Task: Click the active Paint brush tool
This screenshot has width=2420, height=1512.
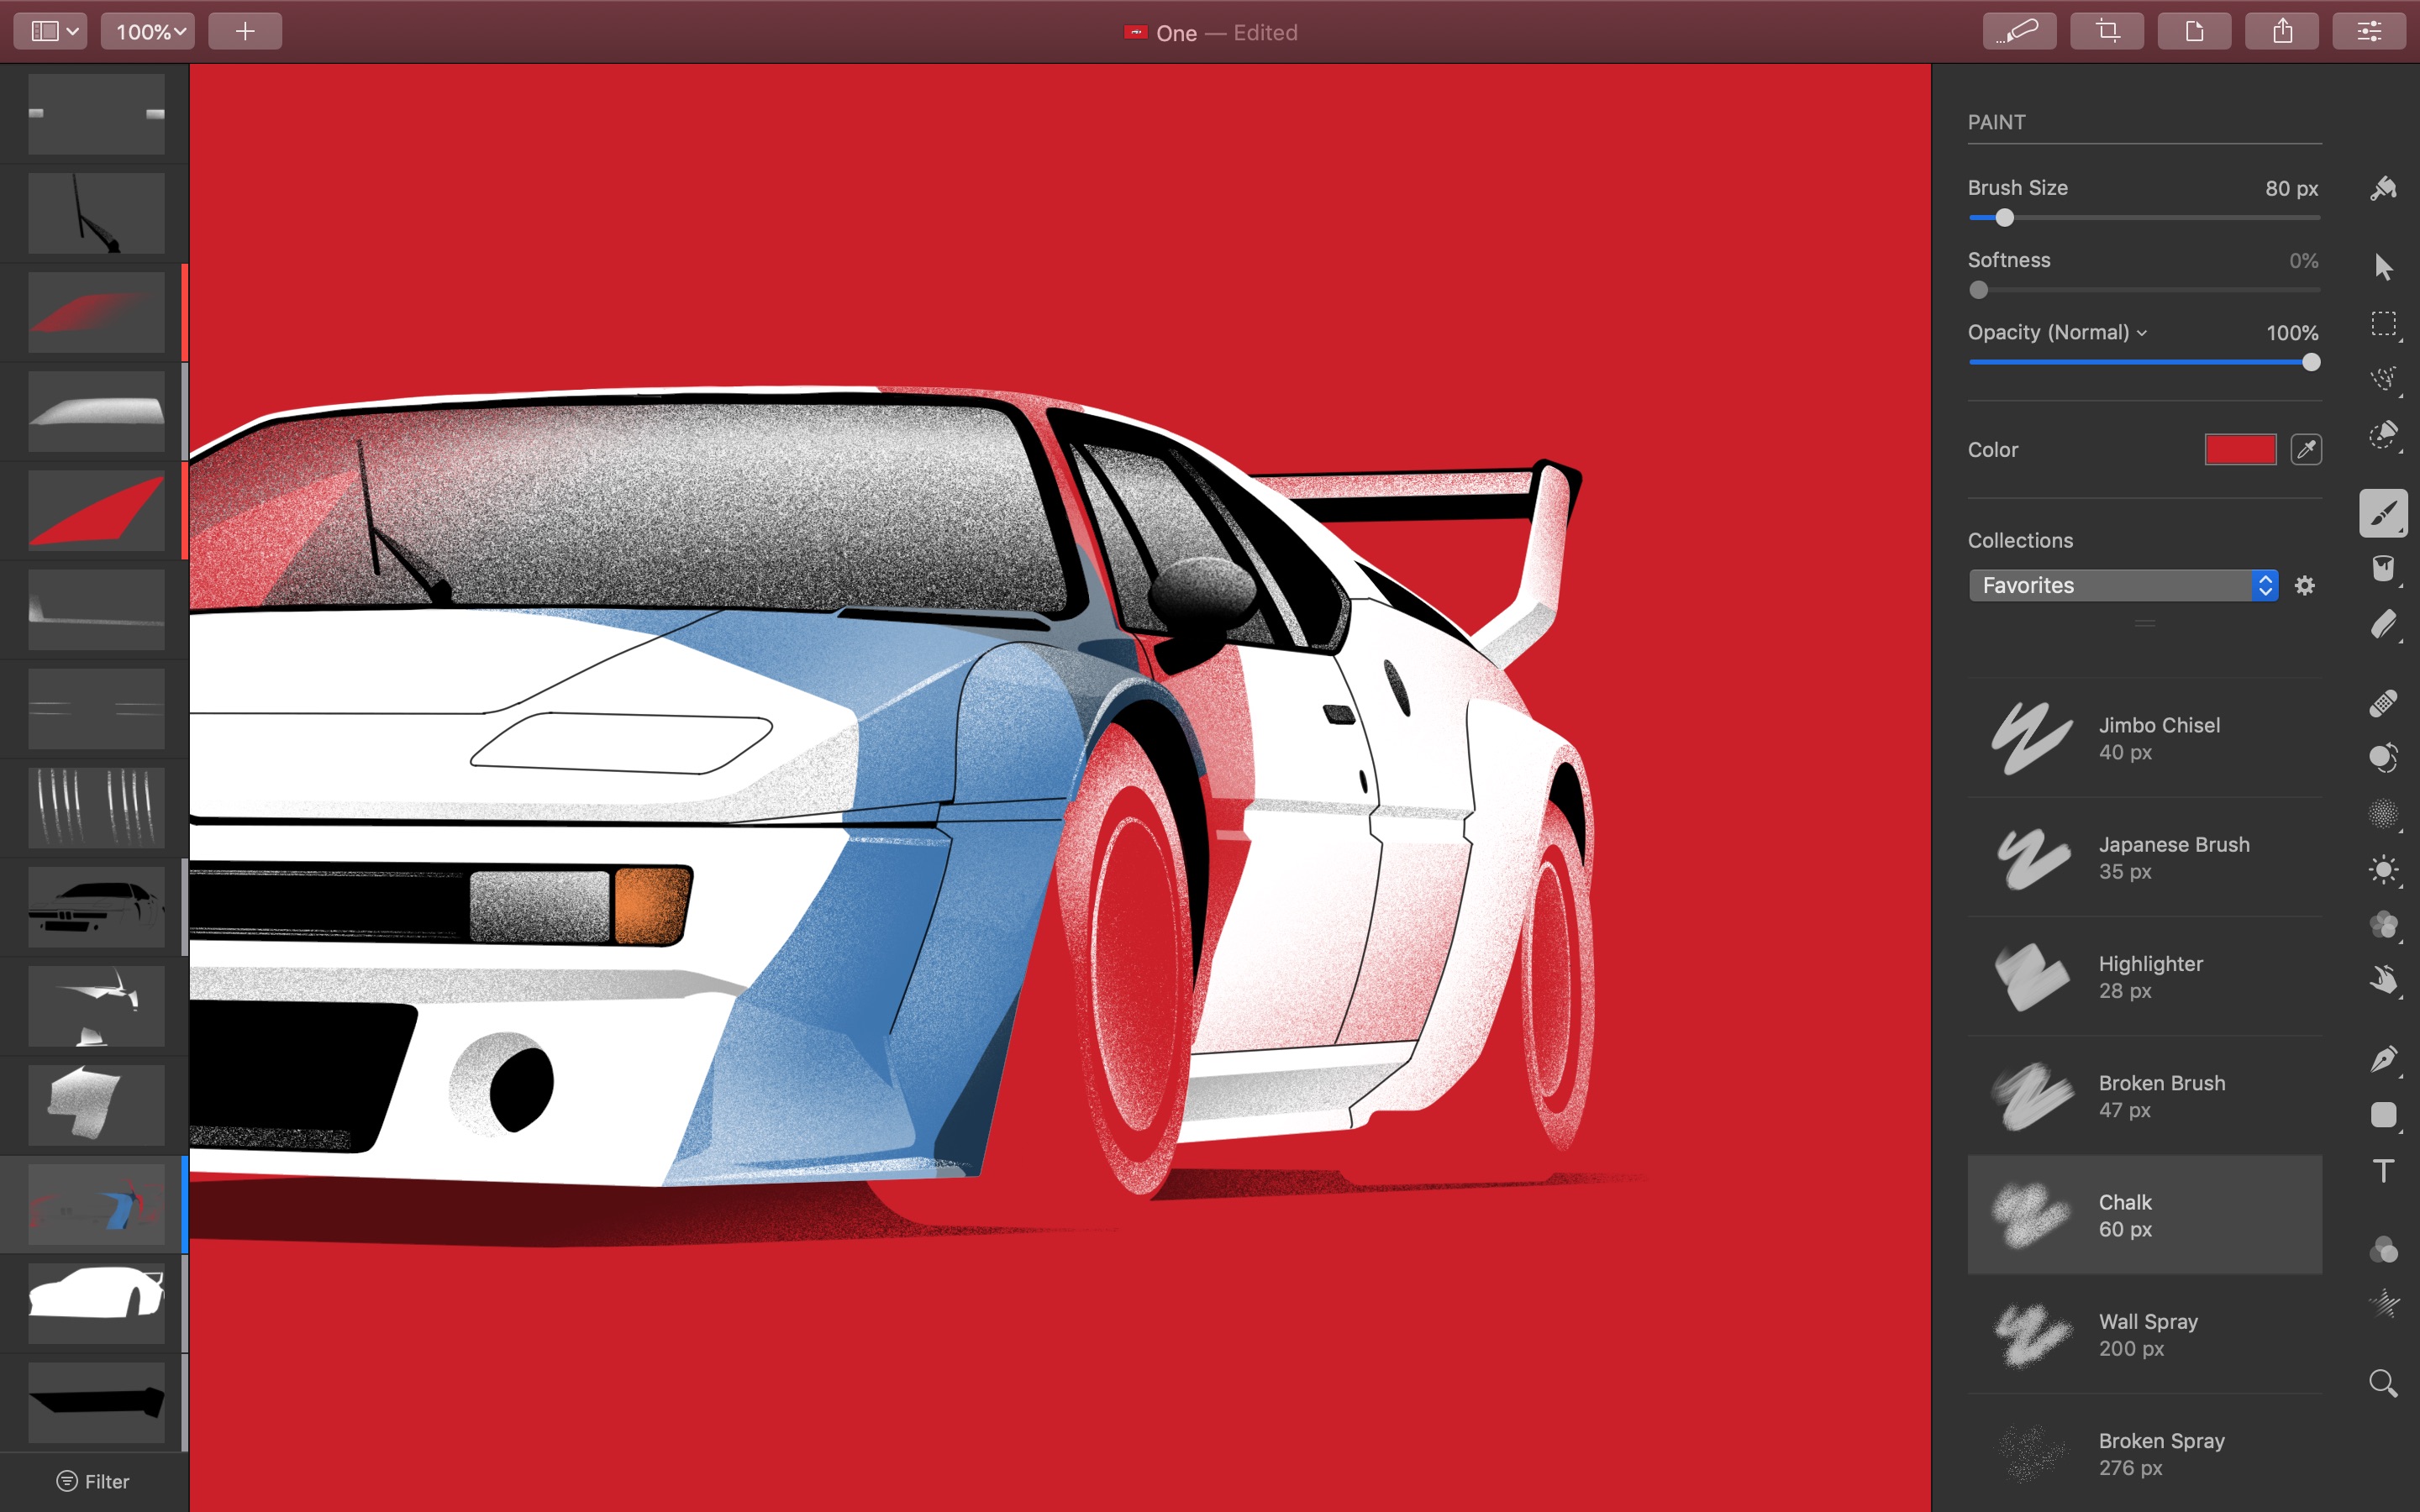Action: (2383, 513)
